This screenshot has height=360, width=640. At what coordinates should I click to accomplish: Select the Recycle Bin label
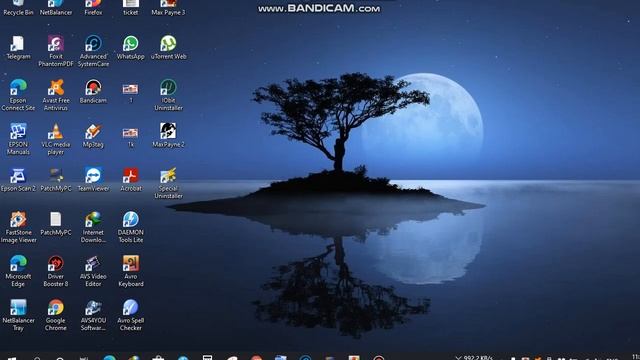(x=18, y=13)
